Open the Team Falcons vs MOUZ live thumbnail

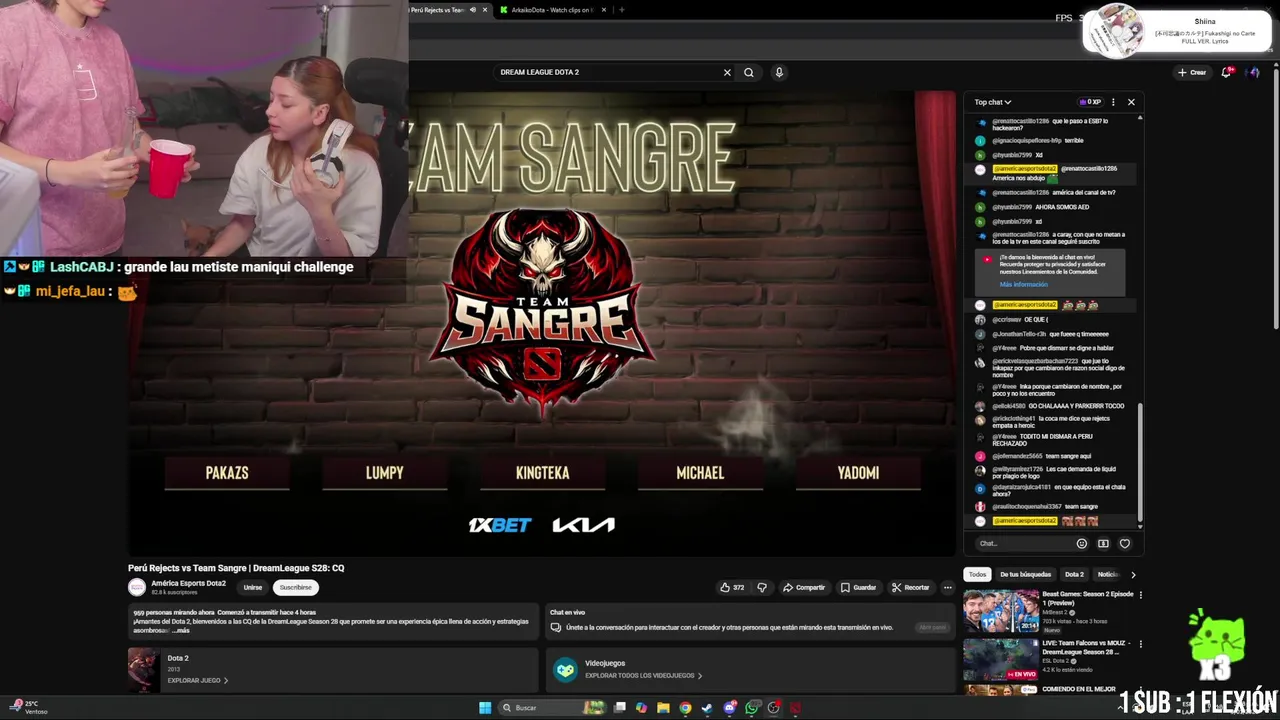1001,660
